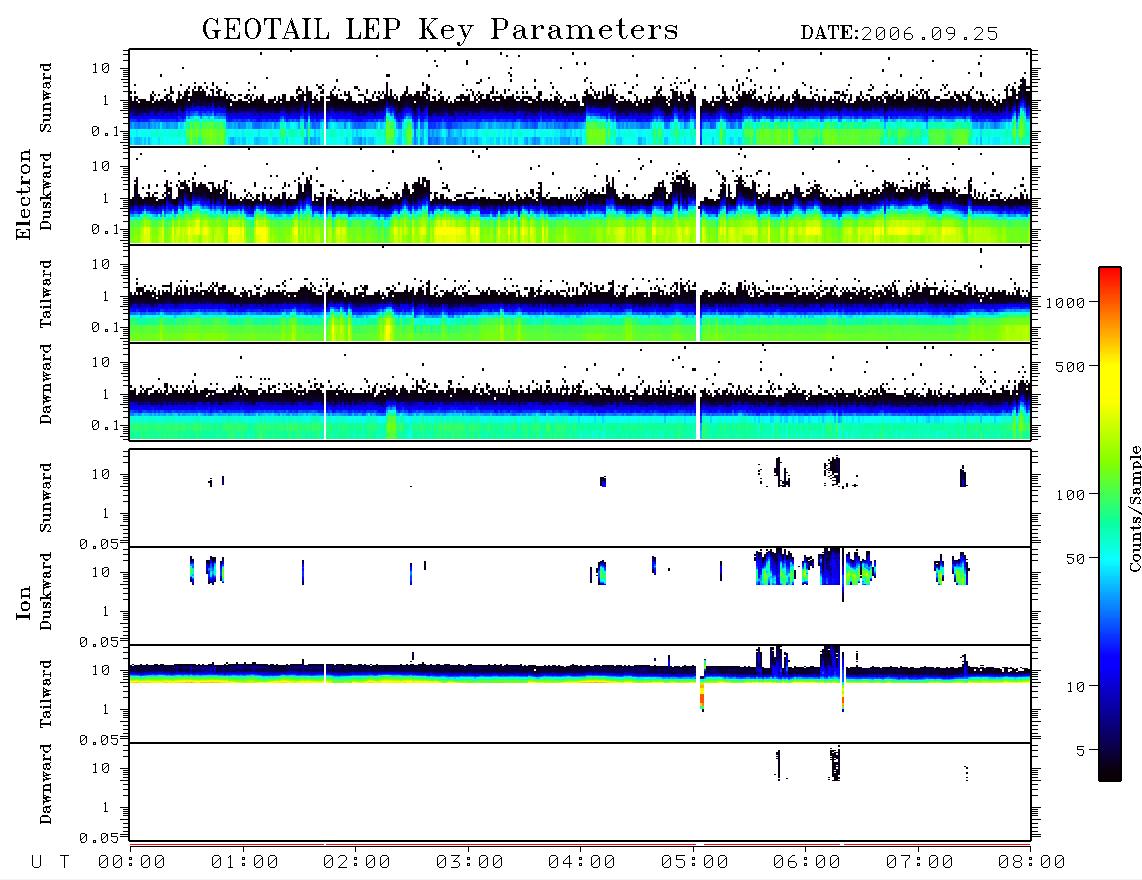Click the Ion Sunward panel label
Viewport: 1142px width, 880px height.
tap(46, 498)
